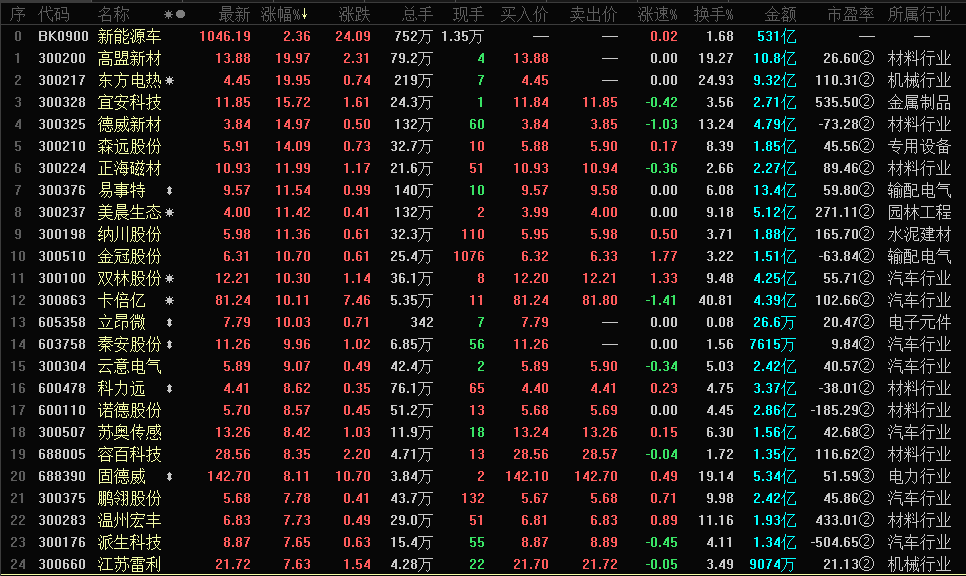Viewport: 966px width, 576px height.
Task: Sort by the 涨速% column header
Action: pos(657,14)
